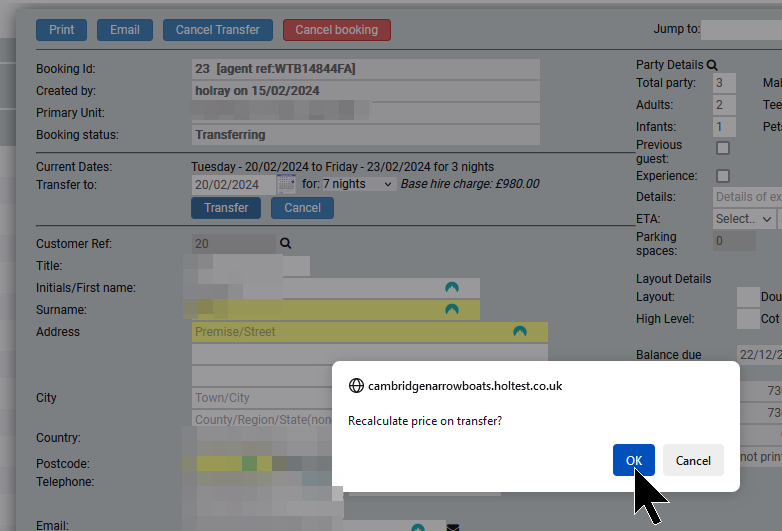Click the Print button
Image resolution: width=782 pixels, height=531 pixels.
[61, 30]
